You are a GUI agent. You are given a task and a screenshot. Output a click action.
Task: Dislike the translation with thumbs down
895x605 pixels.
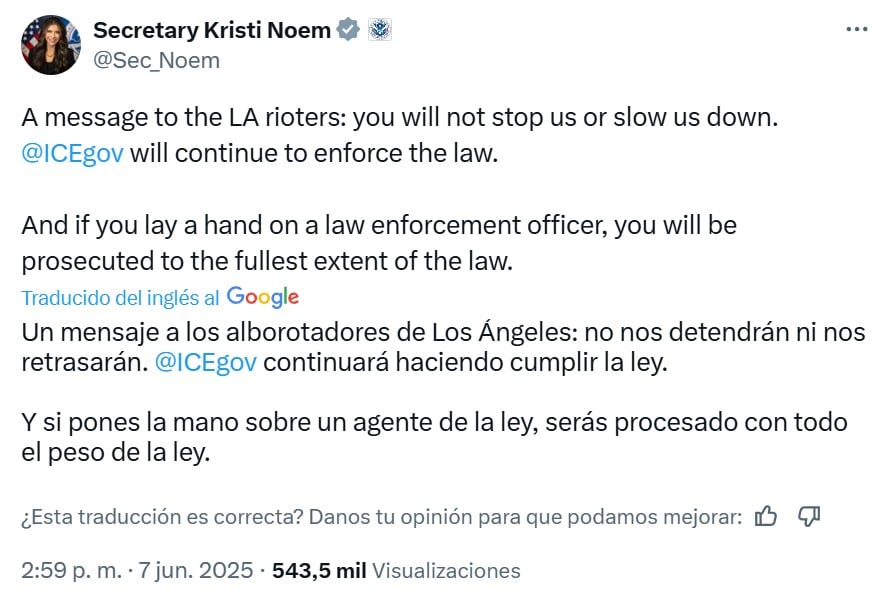[809, 516]
